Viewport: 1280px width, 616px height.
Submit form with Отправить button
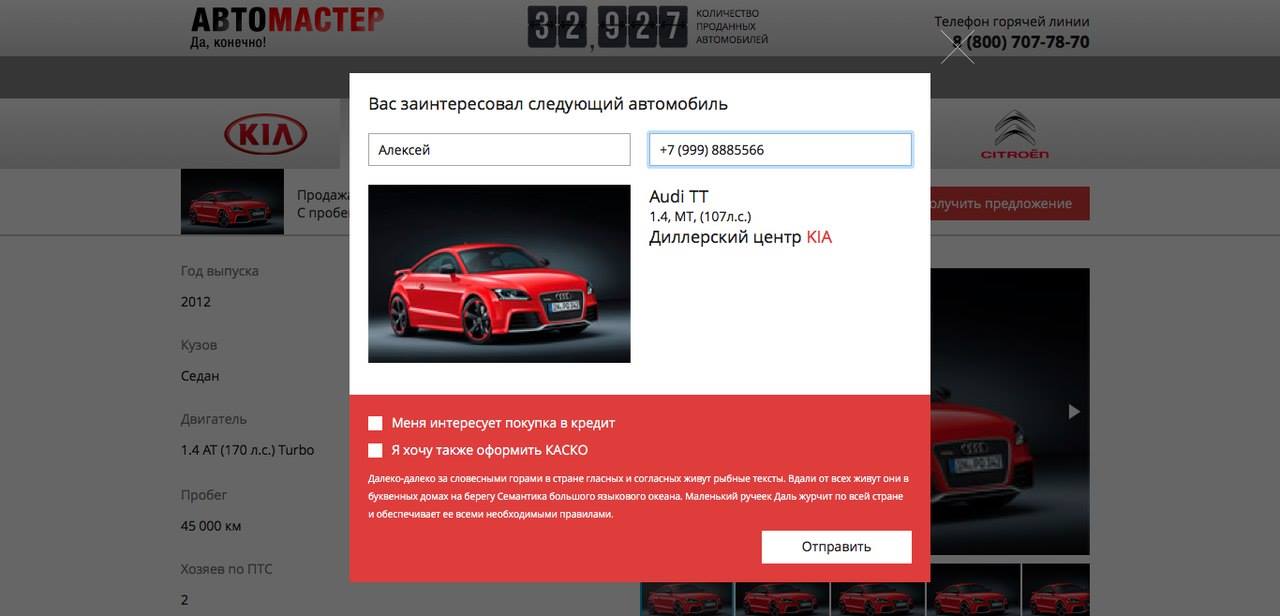[x=836, y=547]
